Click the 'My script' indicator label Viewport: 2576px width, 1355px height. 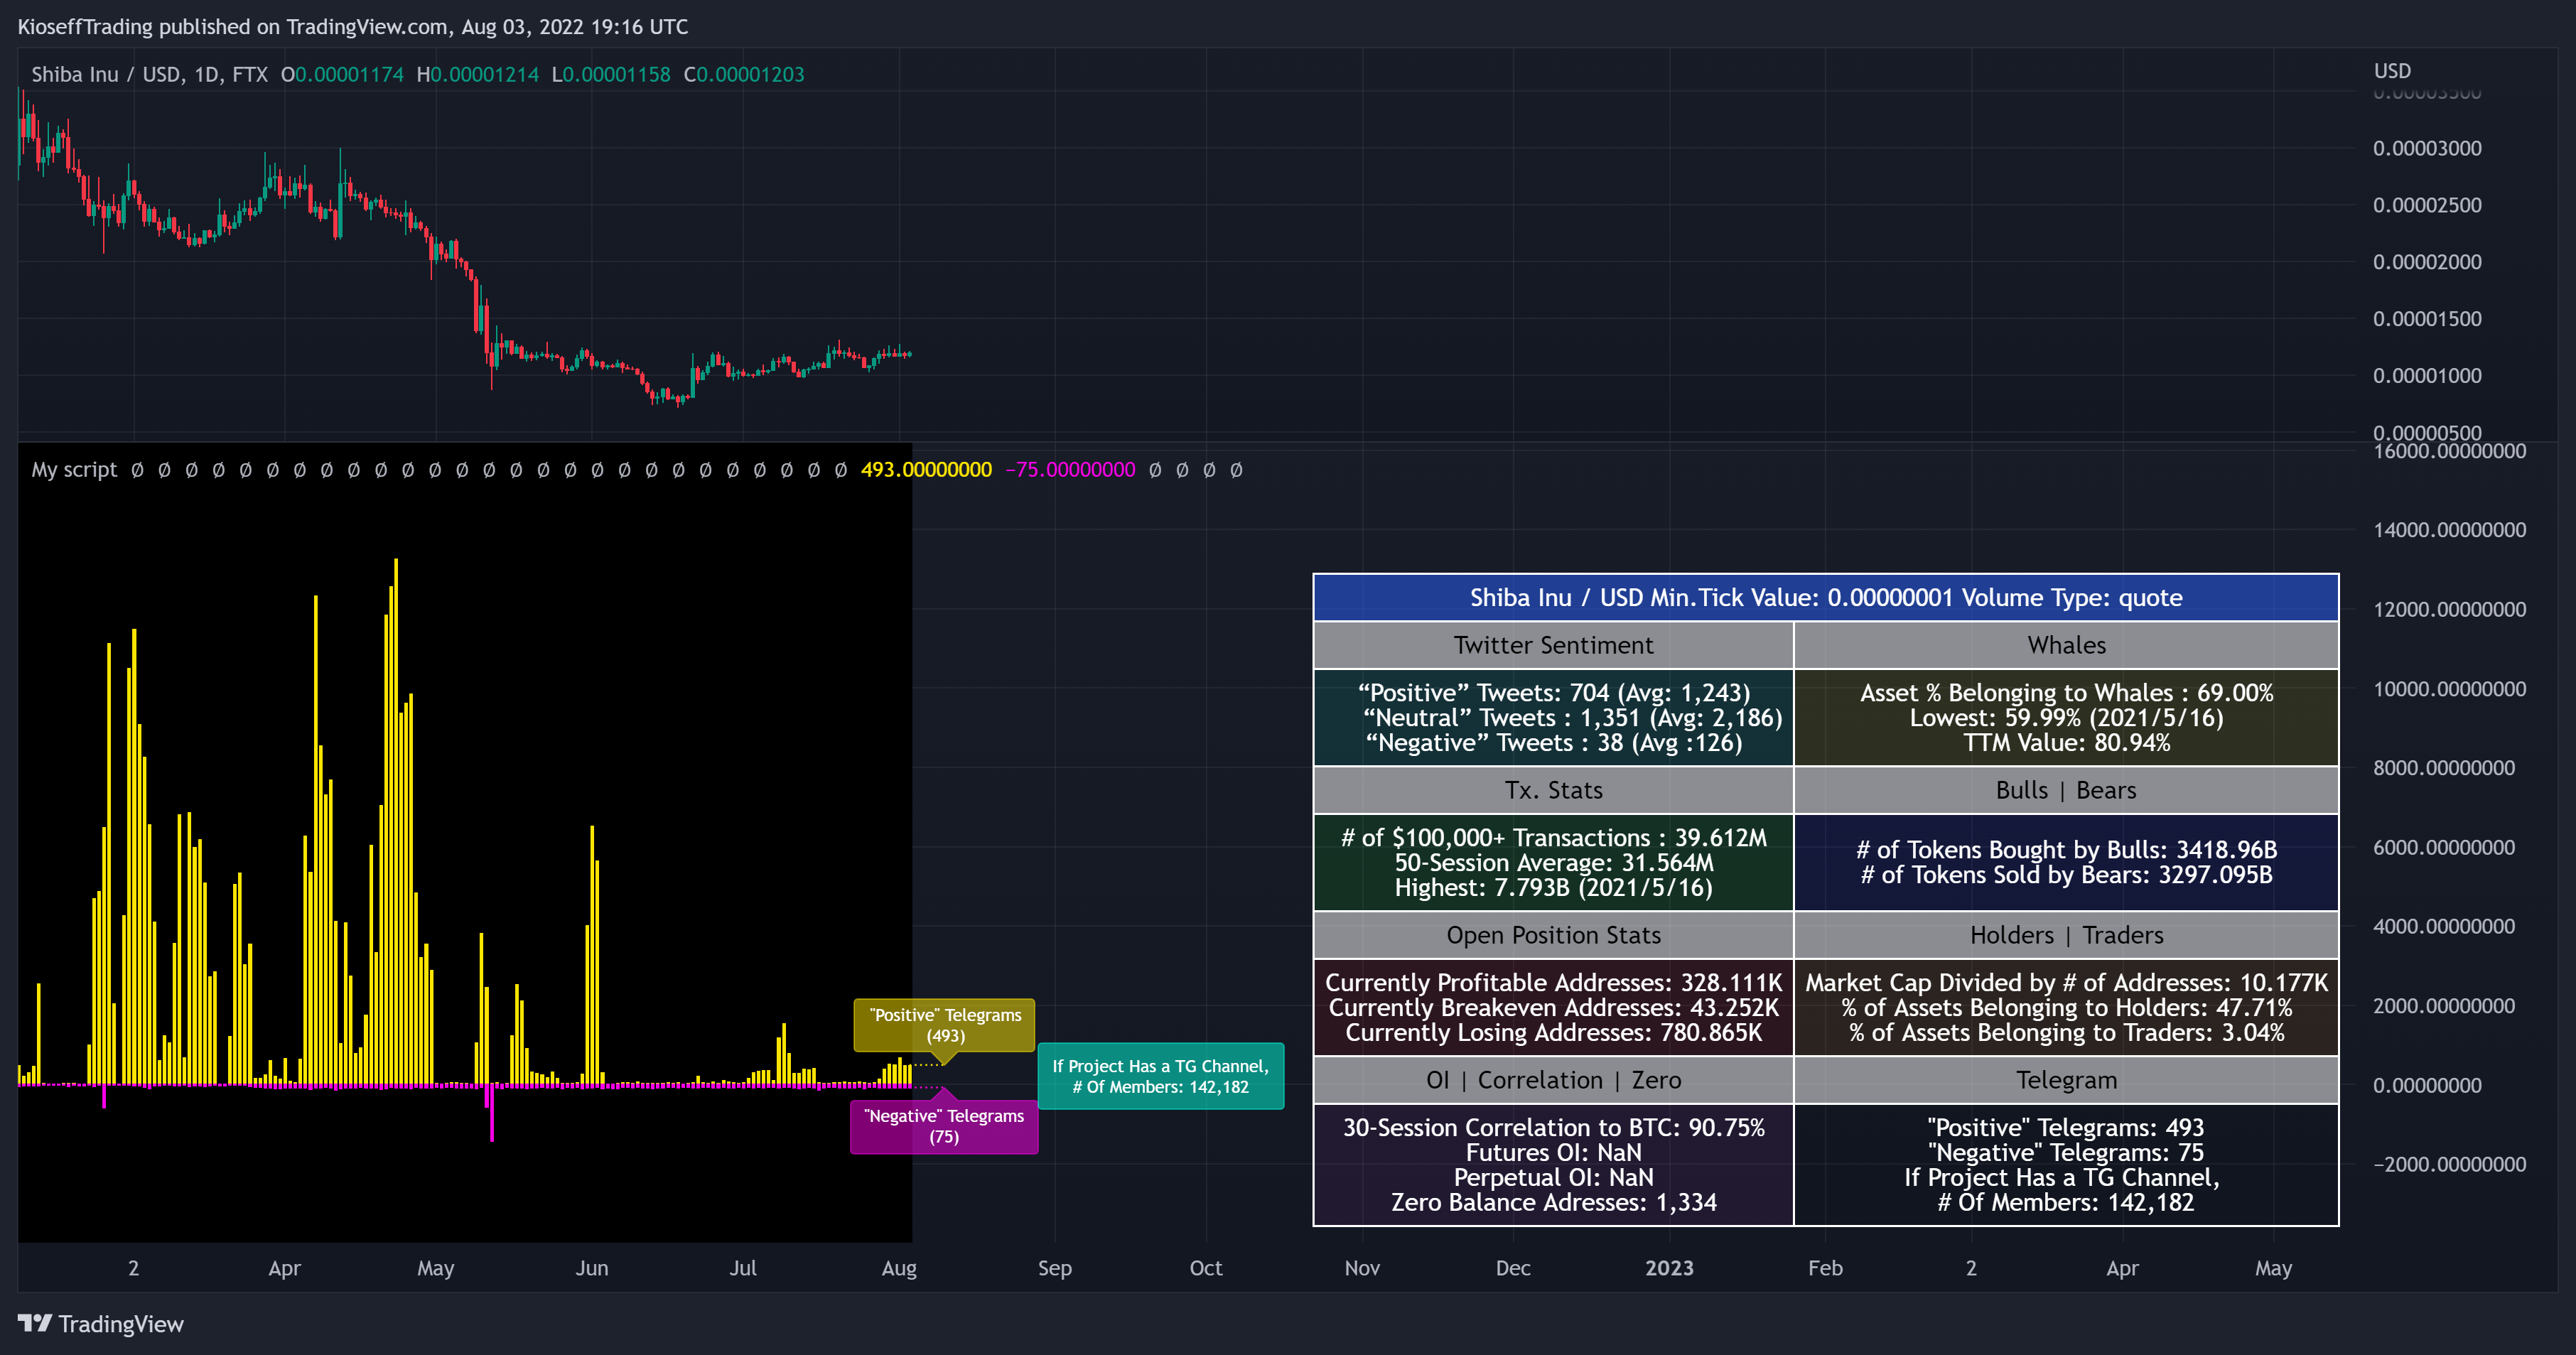point(74,469)
